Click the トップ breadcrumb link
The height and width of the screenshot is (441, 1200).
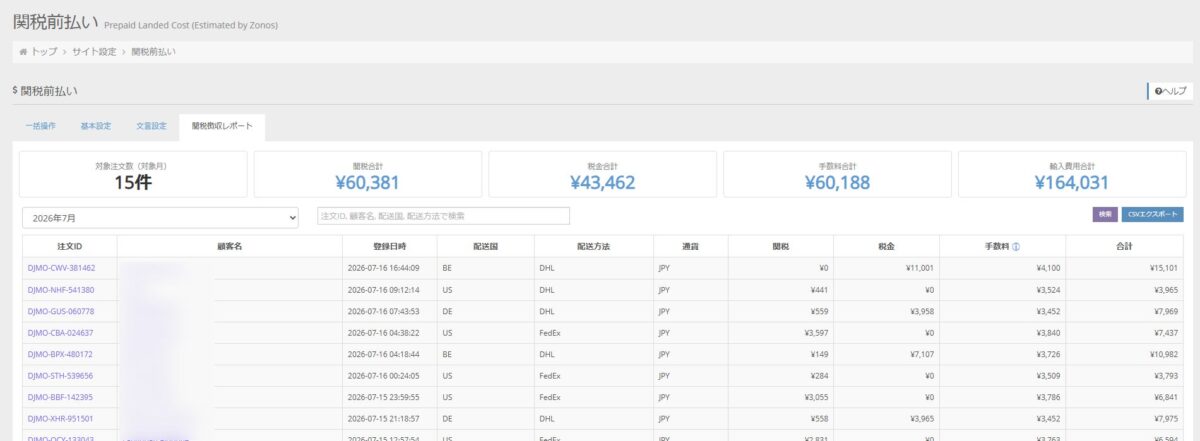pyautogui.click(x=44, y=51)
